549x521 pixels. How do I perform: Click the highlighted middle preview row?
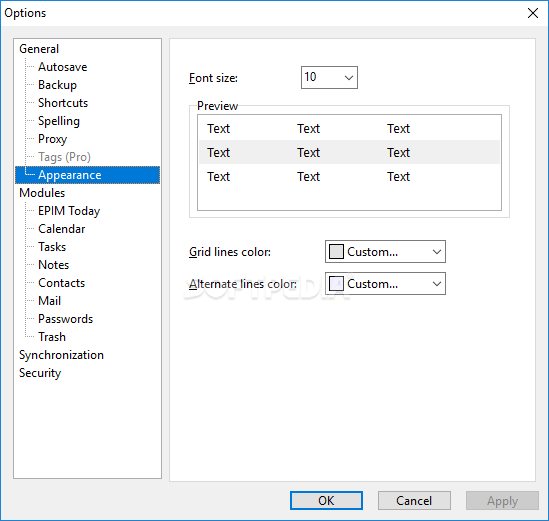[349, 152]
